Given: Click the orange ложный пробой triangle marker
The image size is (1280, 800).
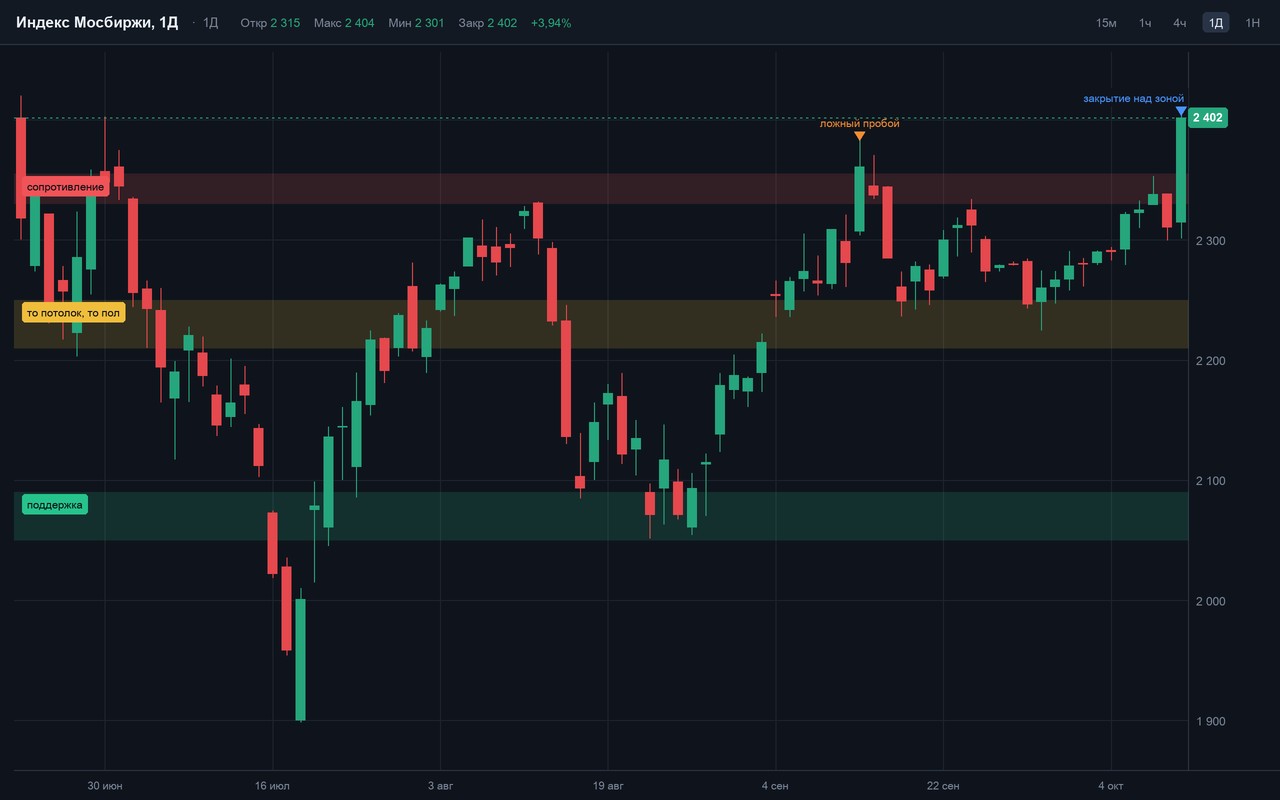Looking at the screenshot, I should [860, 136].
